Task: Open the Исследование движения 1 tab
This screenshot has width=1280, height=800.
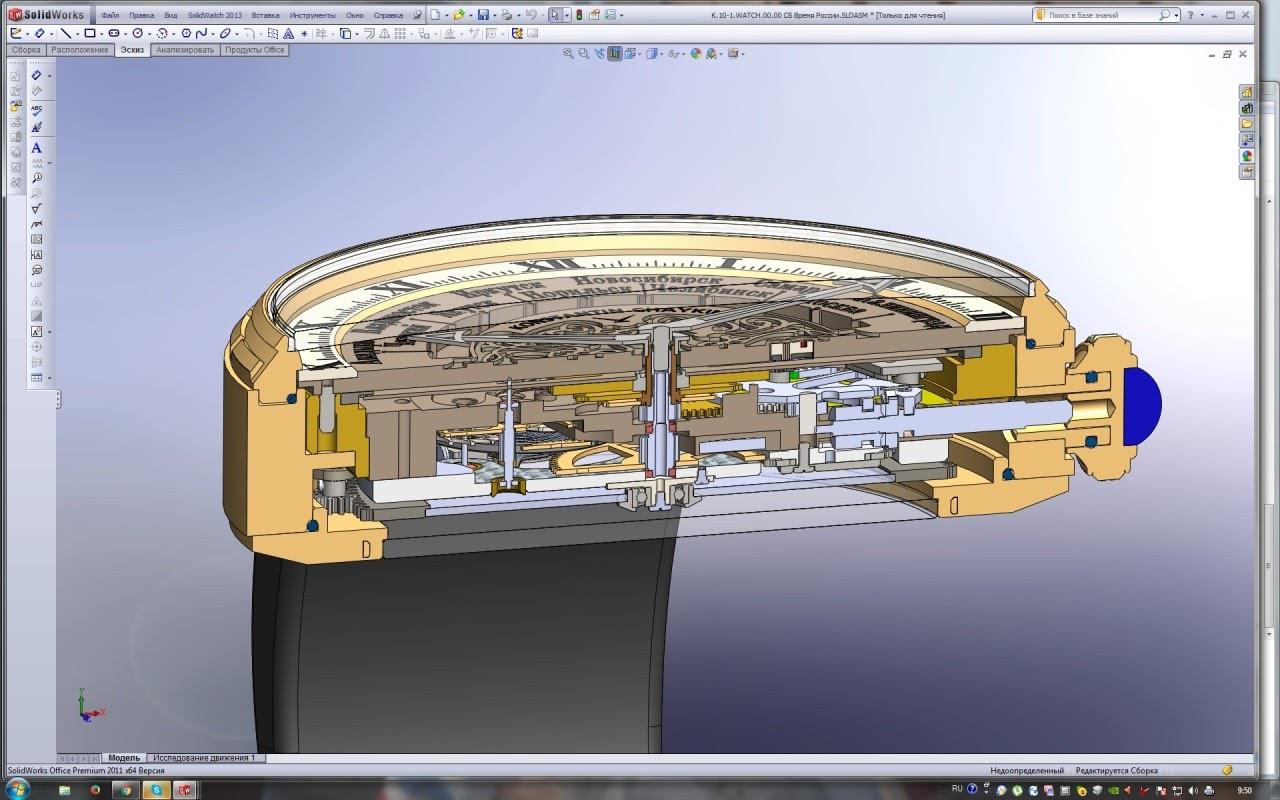Action: point(204,758)
